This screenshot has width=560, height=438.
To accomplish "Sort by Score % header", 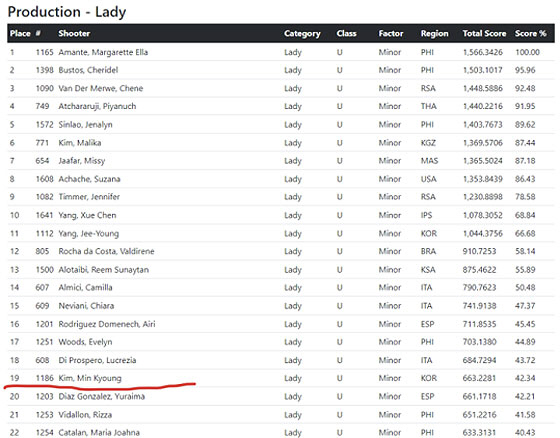I will (x=530, y=34).
